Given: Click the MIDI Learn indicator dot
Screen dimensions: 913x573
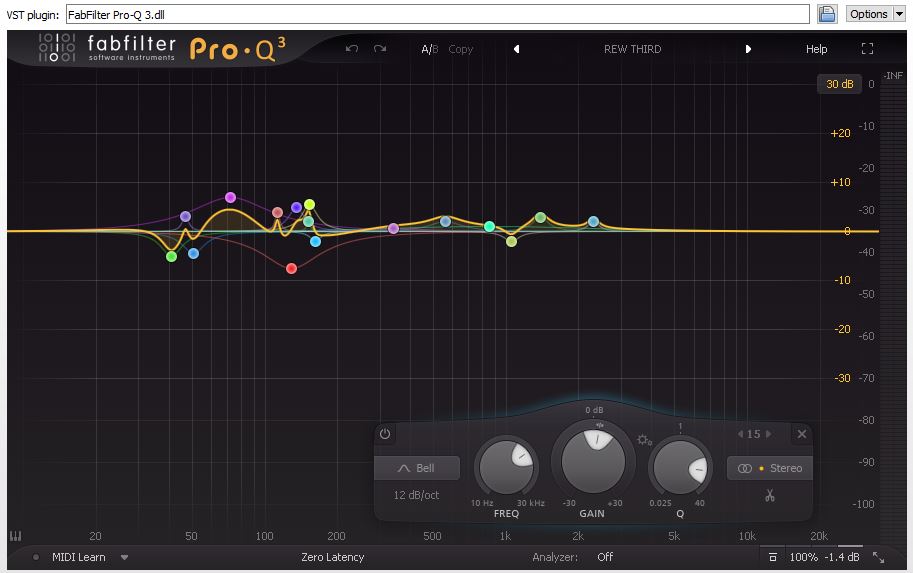Looking at the screenshot, I should tap(36, 557).
